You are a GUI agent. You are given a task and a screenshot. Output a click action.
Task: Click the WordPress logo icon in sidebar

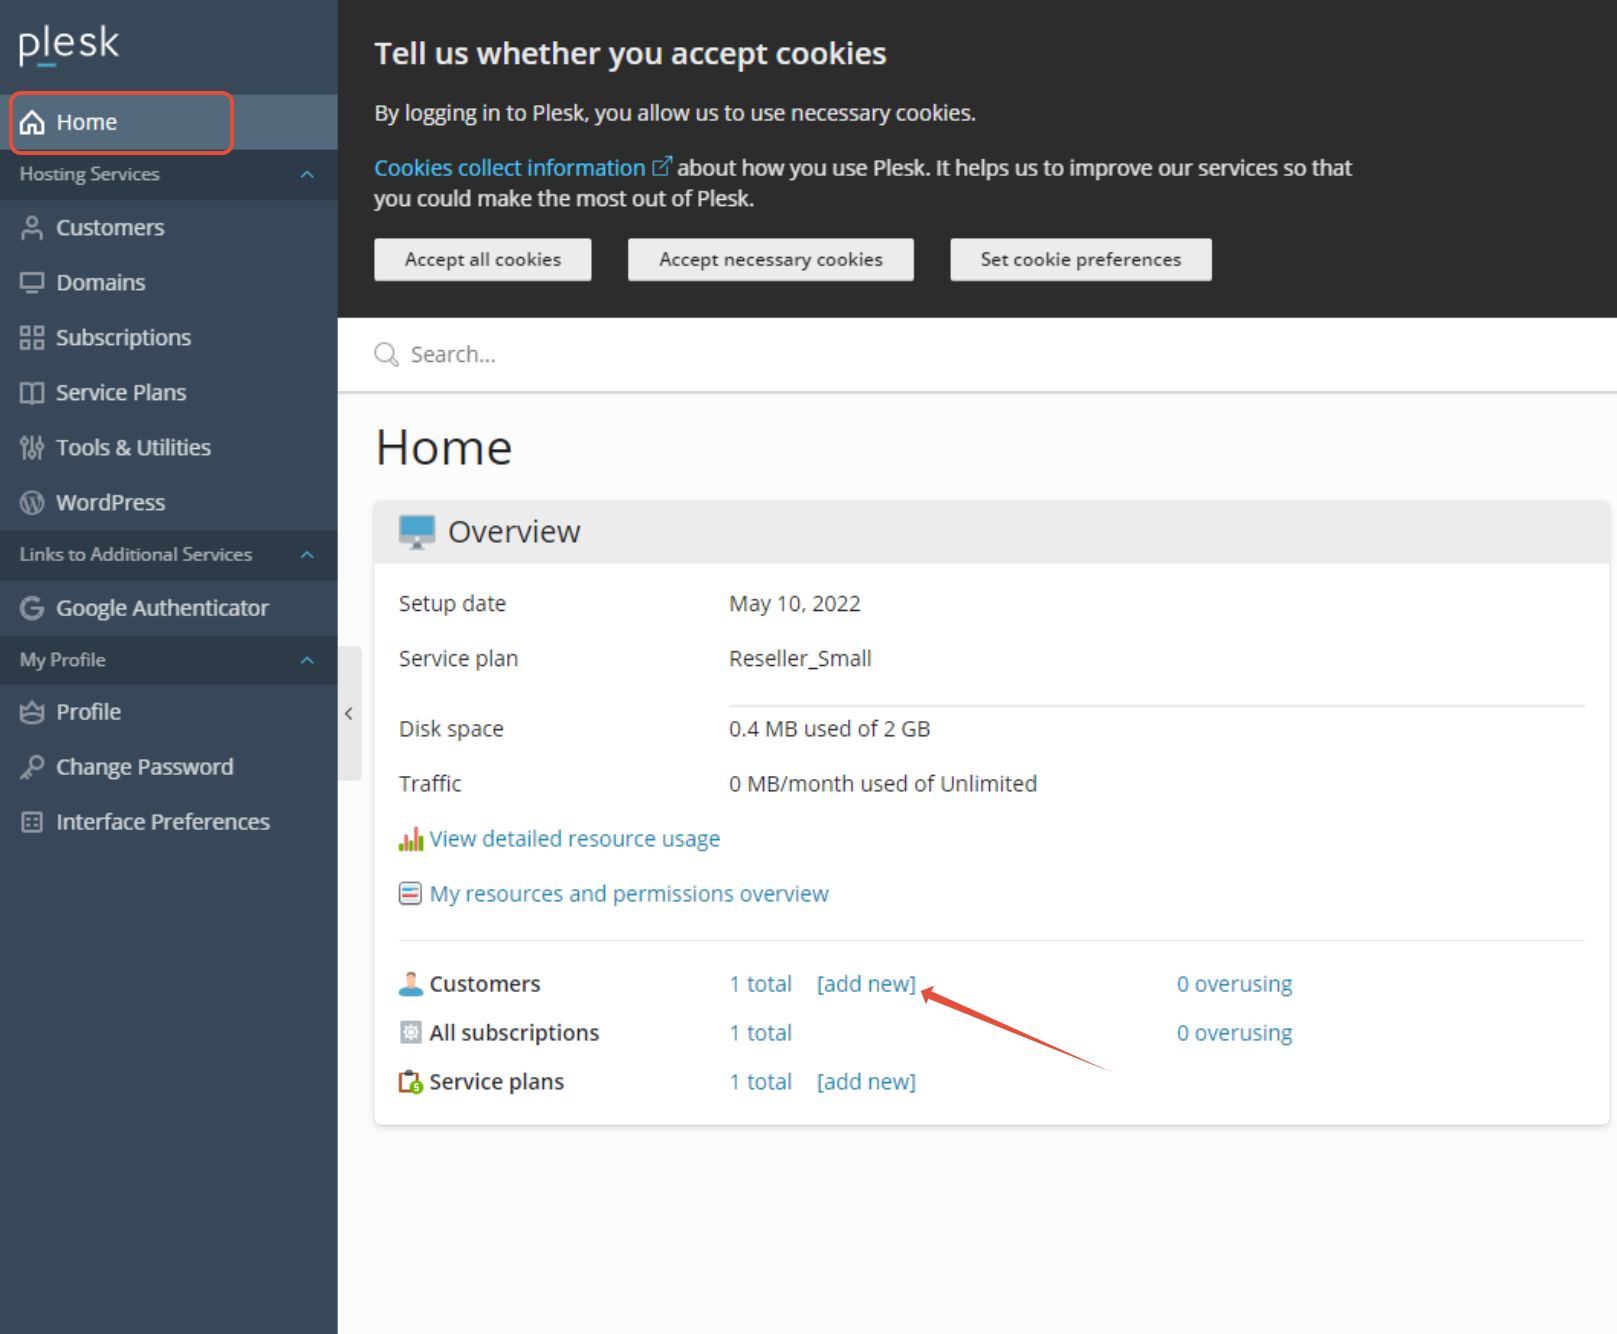[x=32, y=502]
